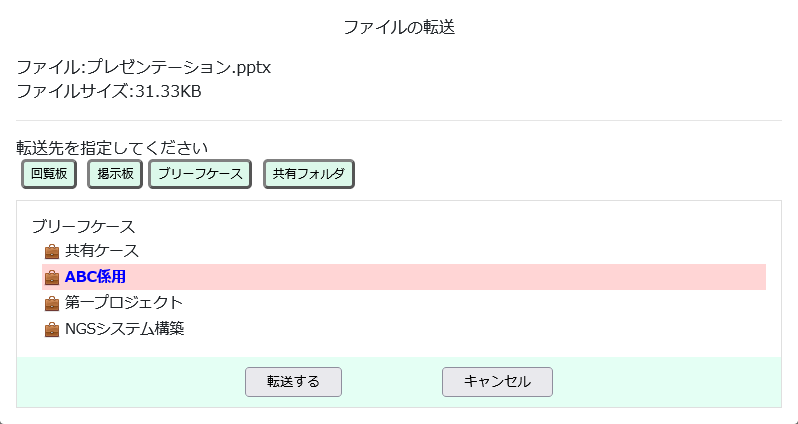Open the ブリーフケース destination button
Screen dimensions: 798x424
(200, 174)
